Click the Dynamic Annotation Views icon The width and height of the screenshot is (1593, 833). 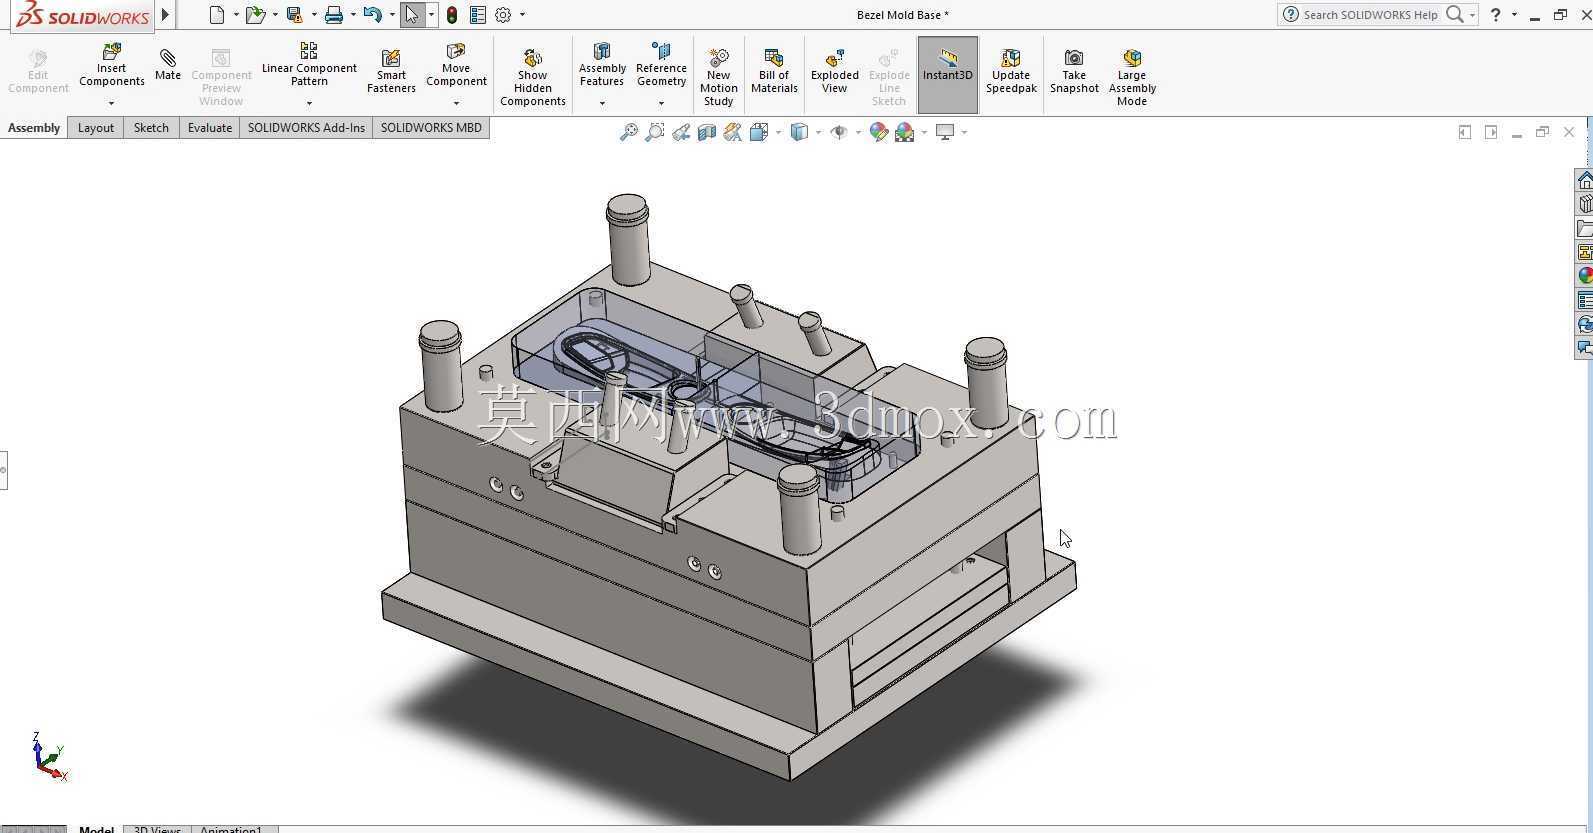(733, 132)
